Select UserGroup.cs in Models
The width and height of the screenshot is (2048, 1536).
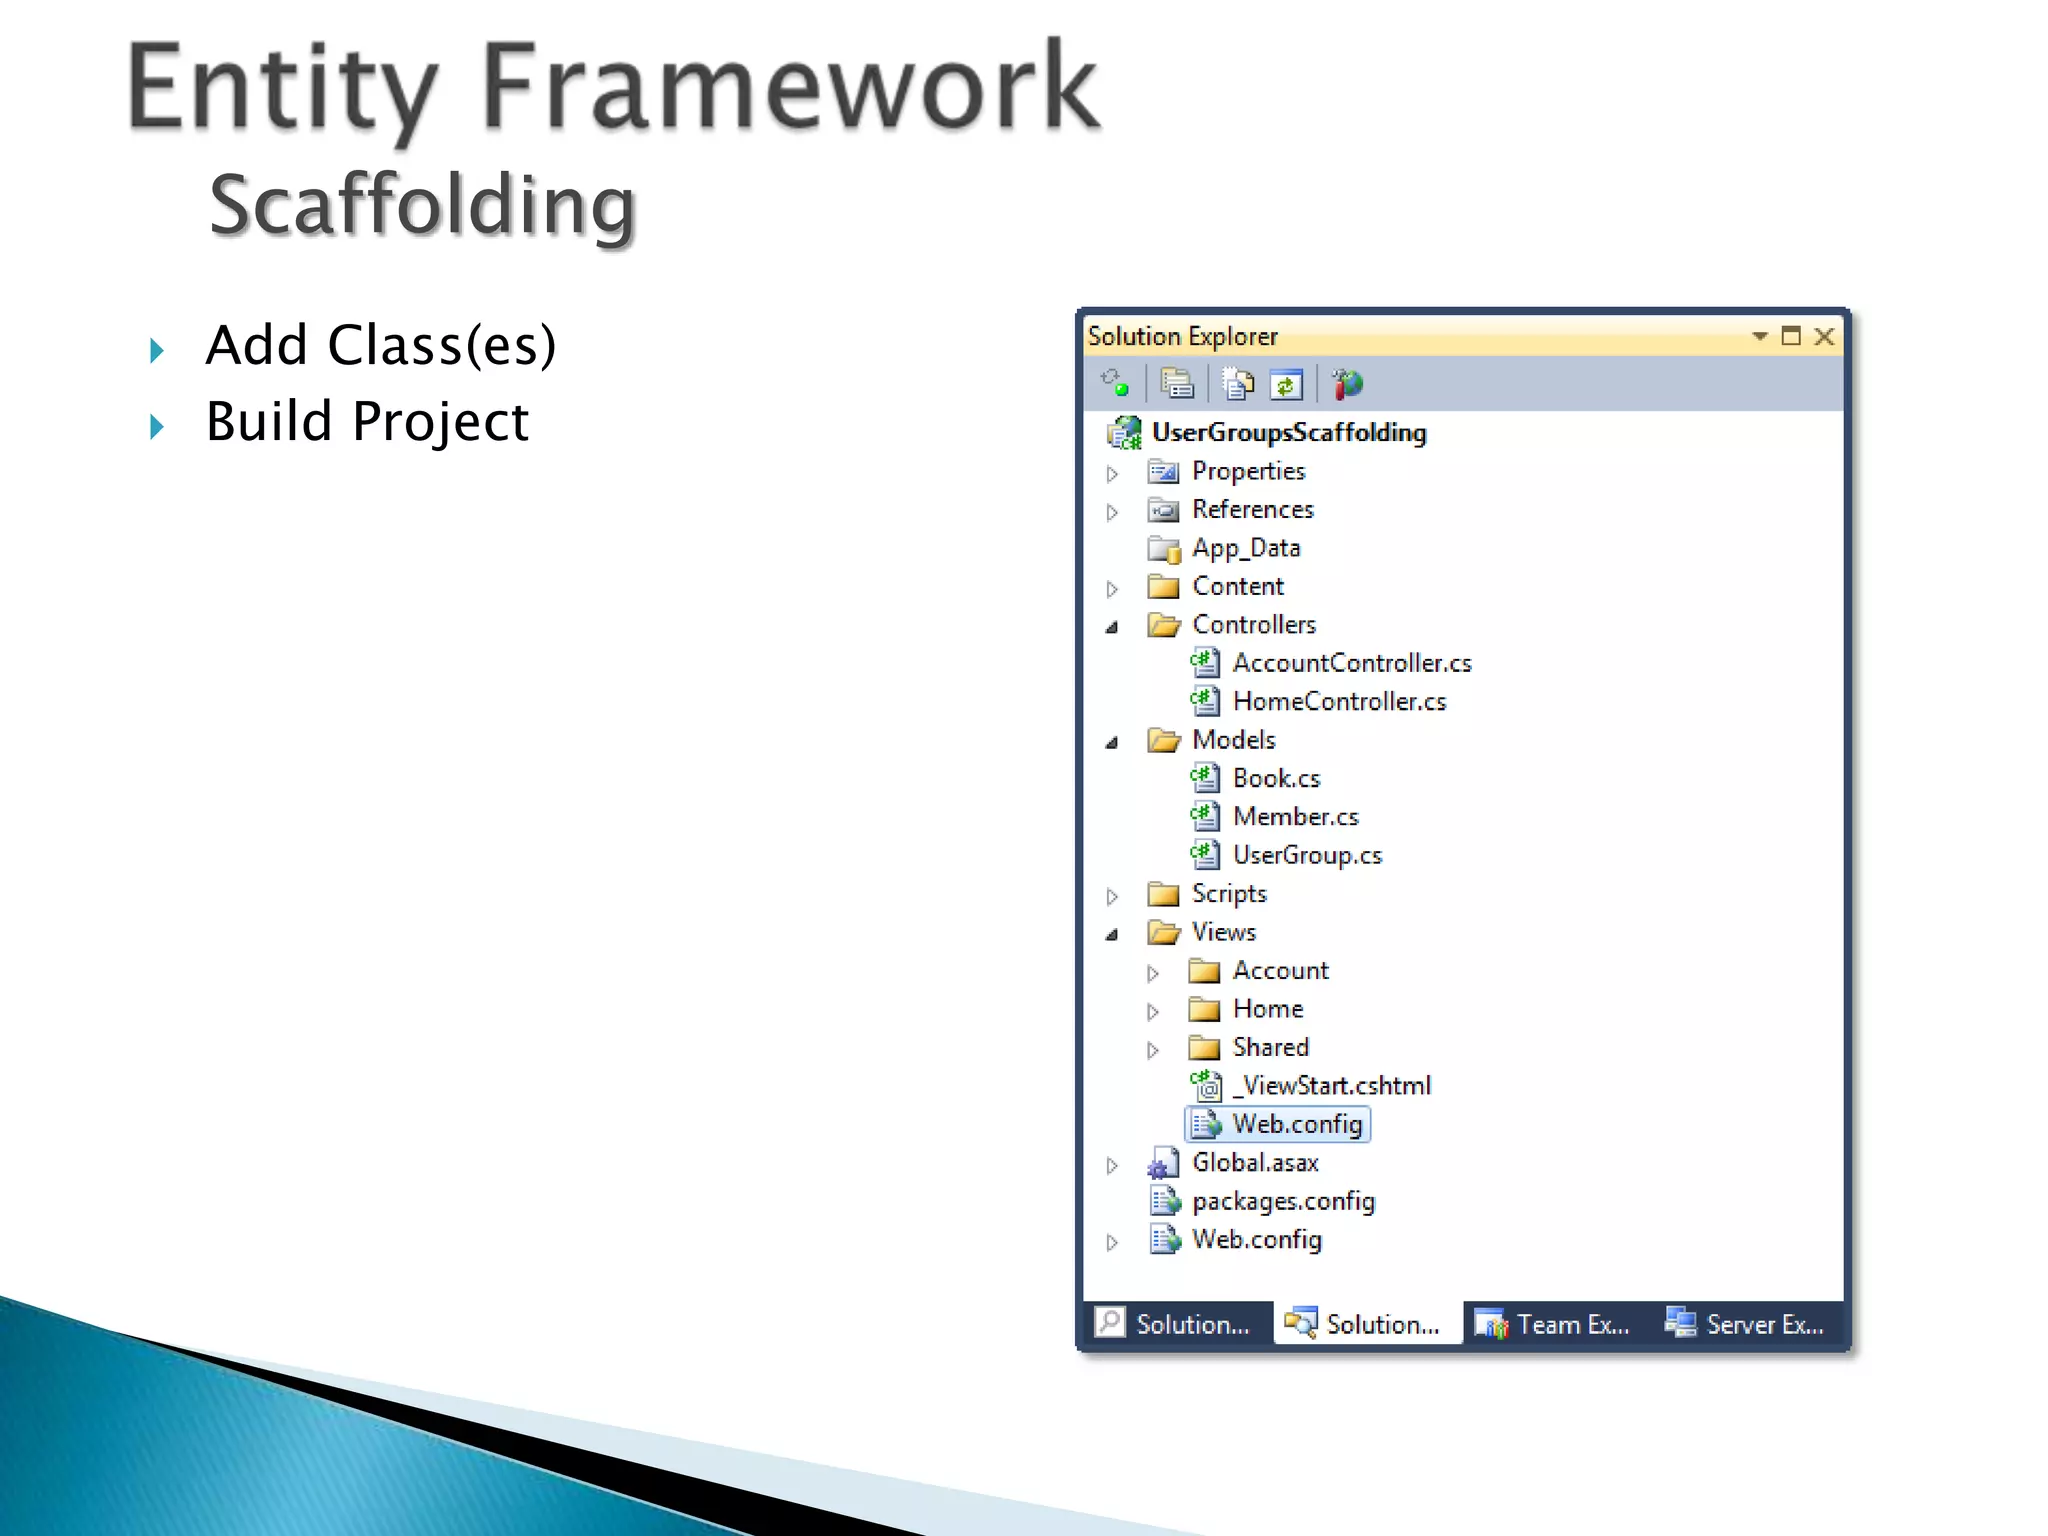pos(1306,855)
